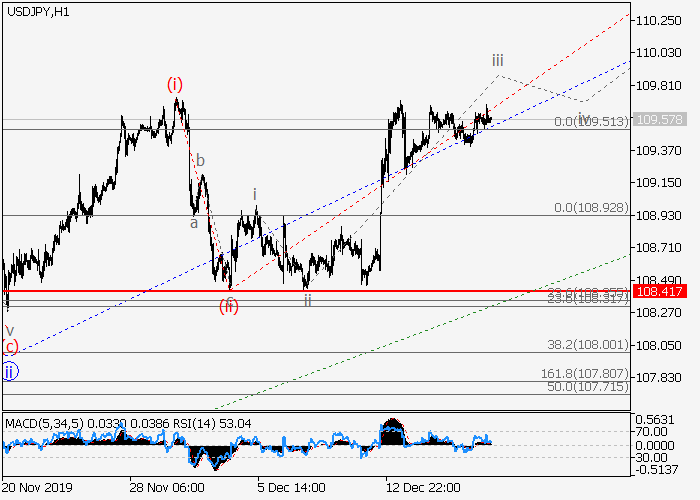Image resolution: width=700 pixels, height=500 pixels.
Task: Click the MACD(5,34,5) indicator label
Action: pos(38,422)
